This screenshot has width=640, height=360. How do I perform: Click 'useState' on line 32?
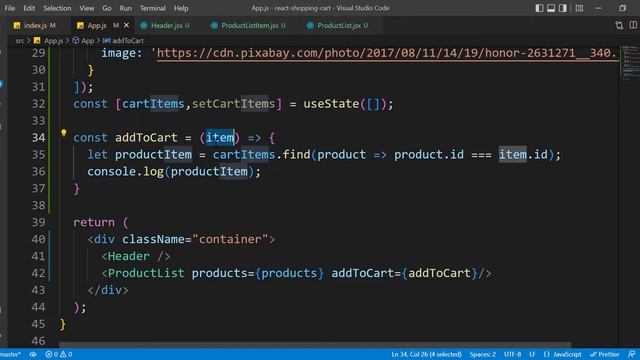pyautogui.click(x=331, y=104)
